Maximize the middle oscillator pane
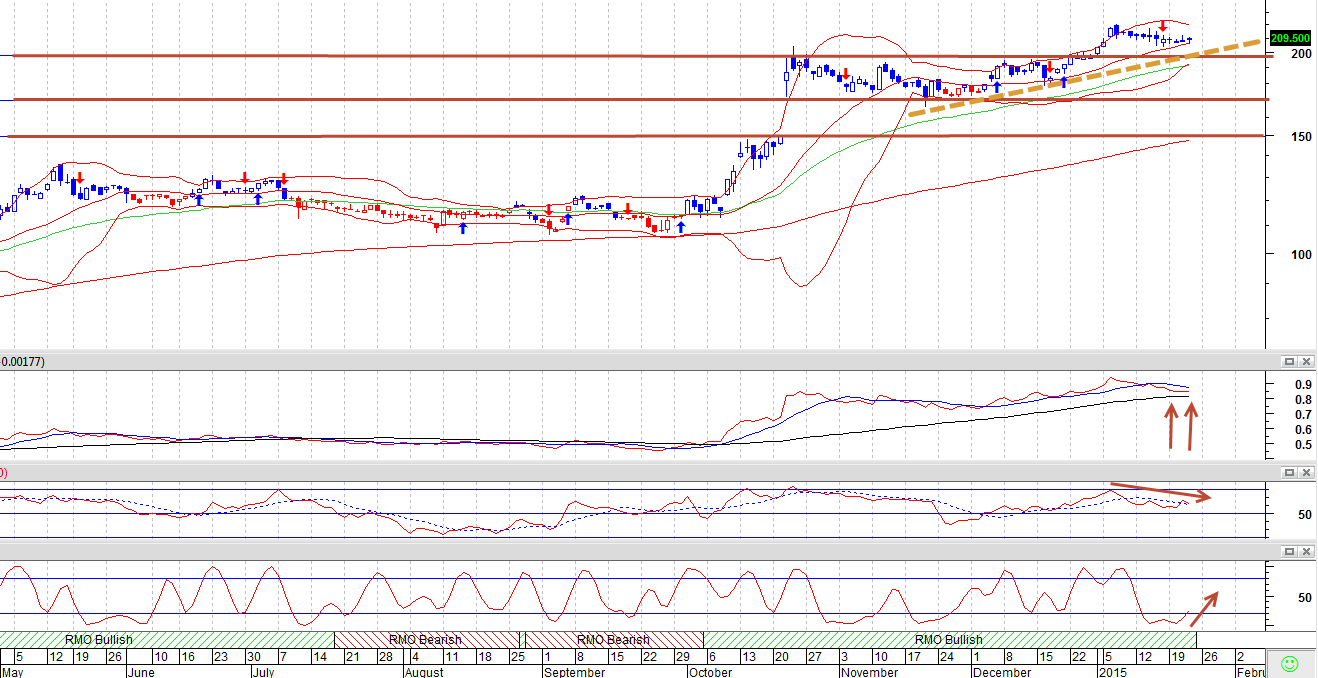1318x678 pixels. click(x=1289, y=470)
